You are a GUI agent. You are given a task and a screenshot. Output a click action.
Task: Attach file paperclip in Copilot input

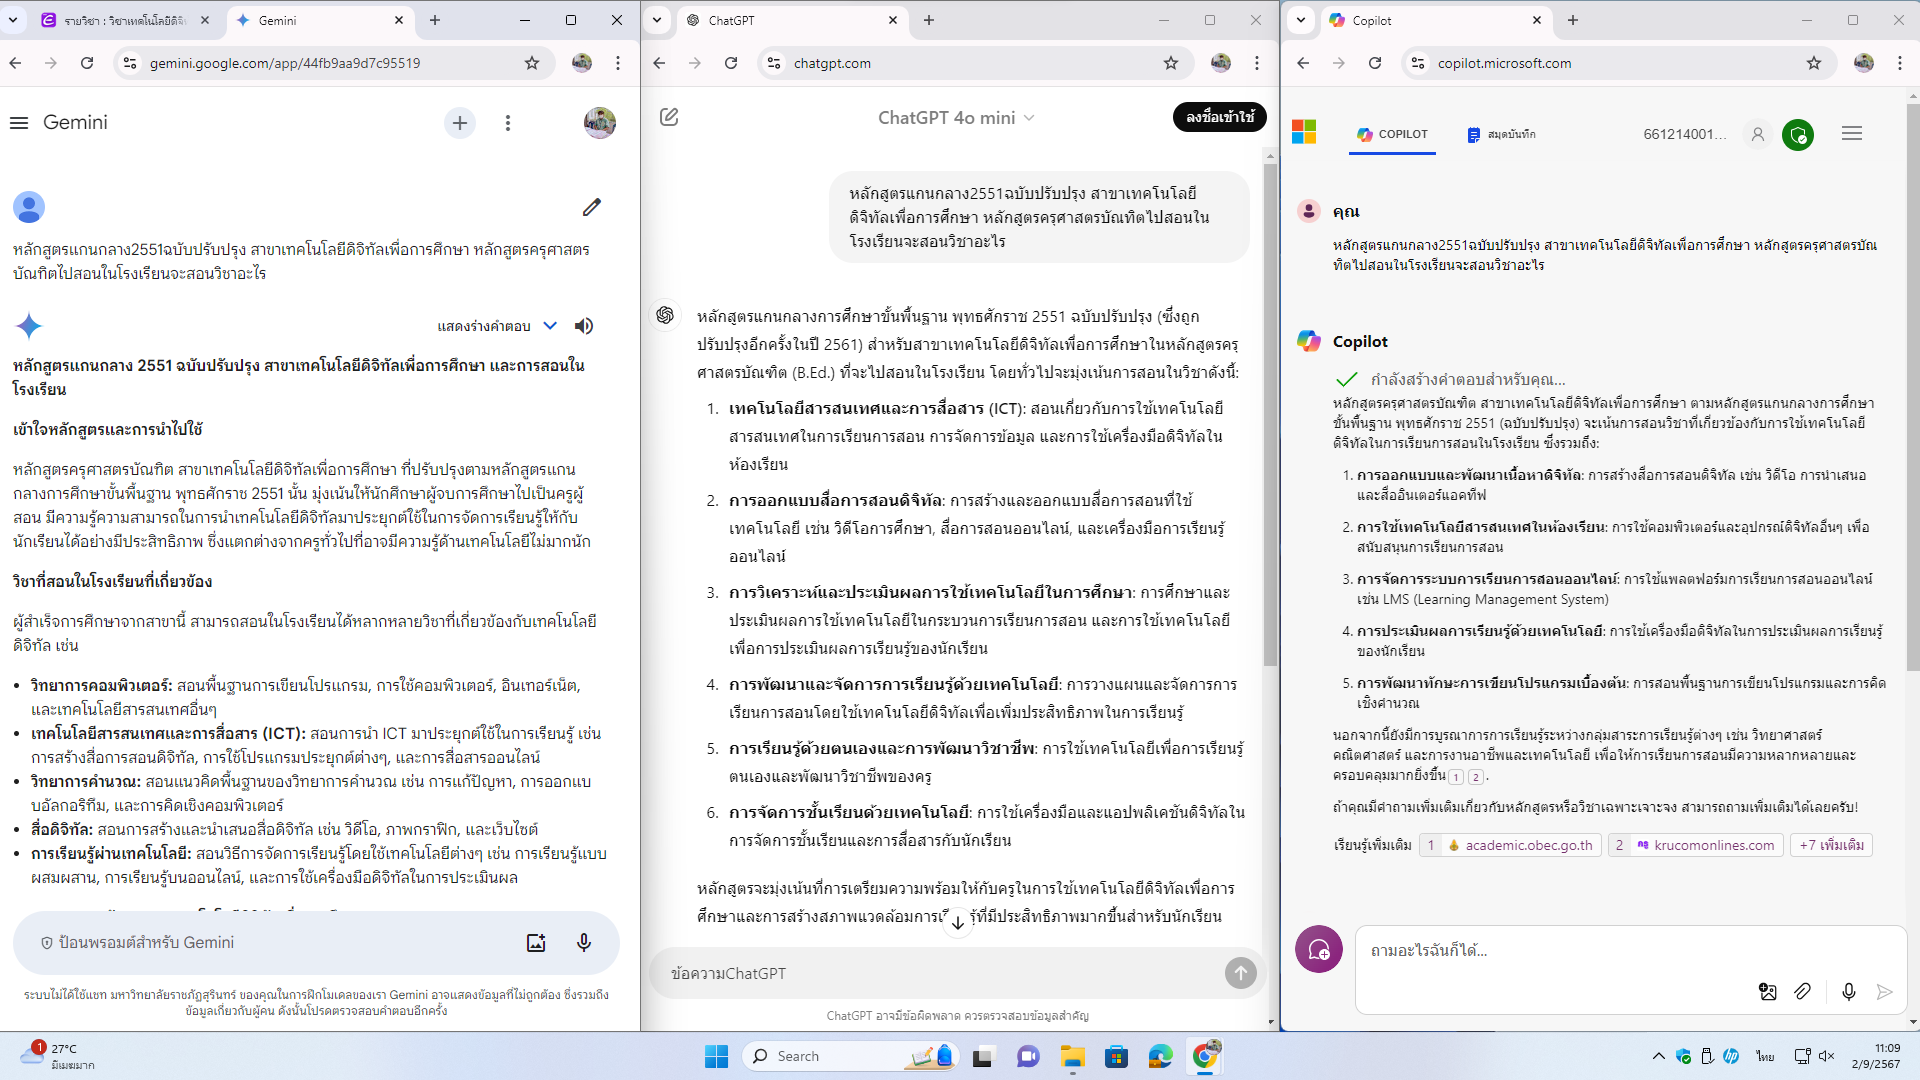1802,991
